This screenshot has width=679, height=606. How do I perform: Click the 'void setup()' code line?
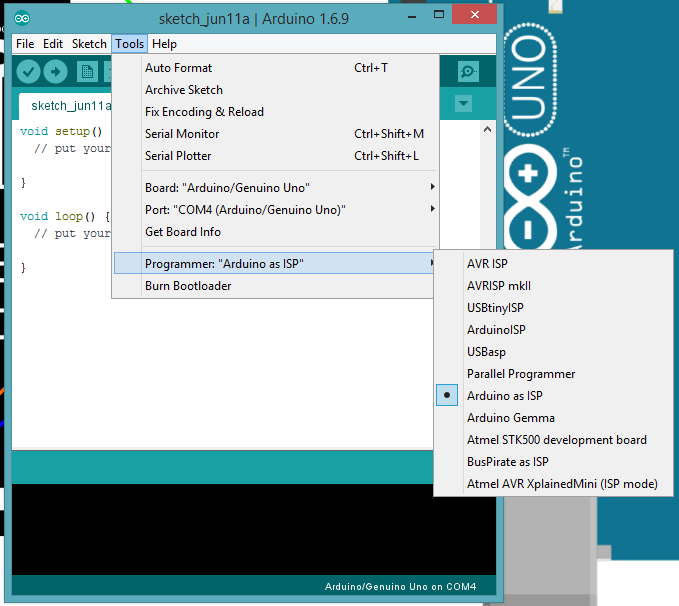tap(61, 131)
